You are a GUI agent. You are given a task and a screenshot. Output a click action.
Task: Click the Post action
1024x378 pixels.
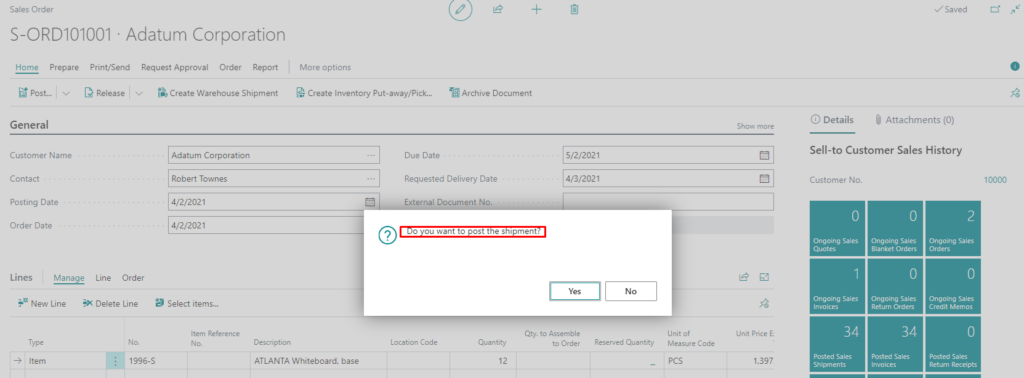[x=35, y=93]
